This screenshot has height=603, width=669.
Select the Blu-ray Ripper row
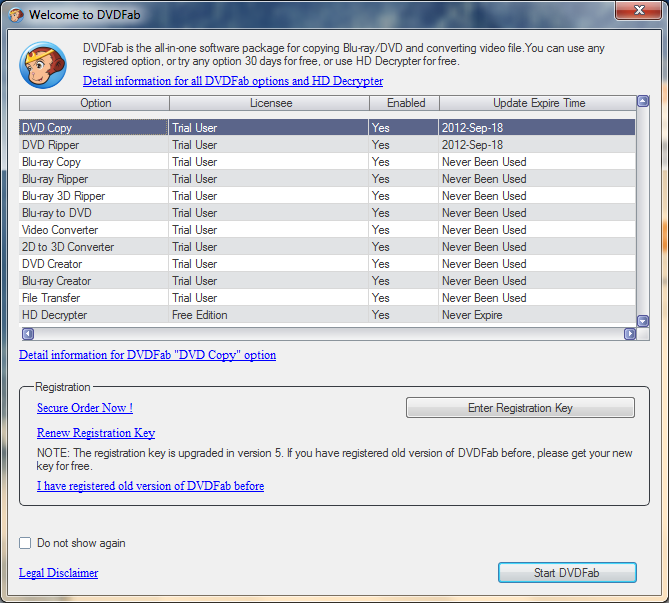(x=327, y=179)
